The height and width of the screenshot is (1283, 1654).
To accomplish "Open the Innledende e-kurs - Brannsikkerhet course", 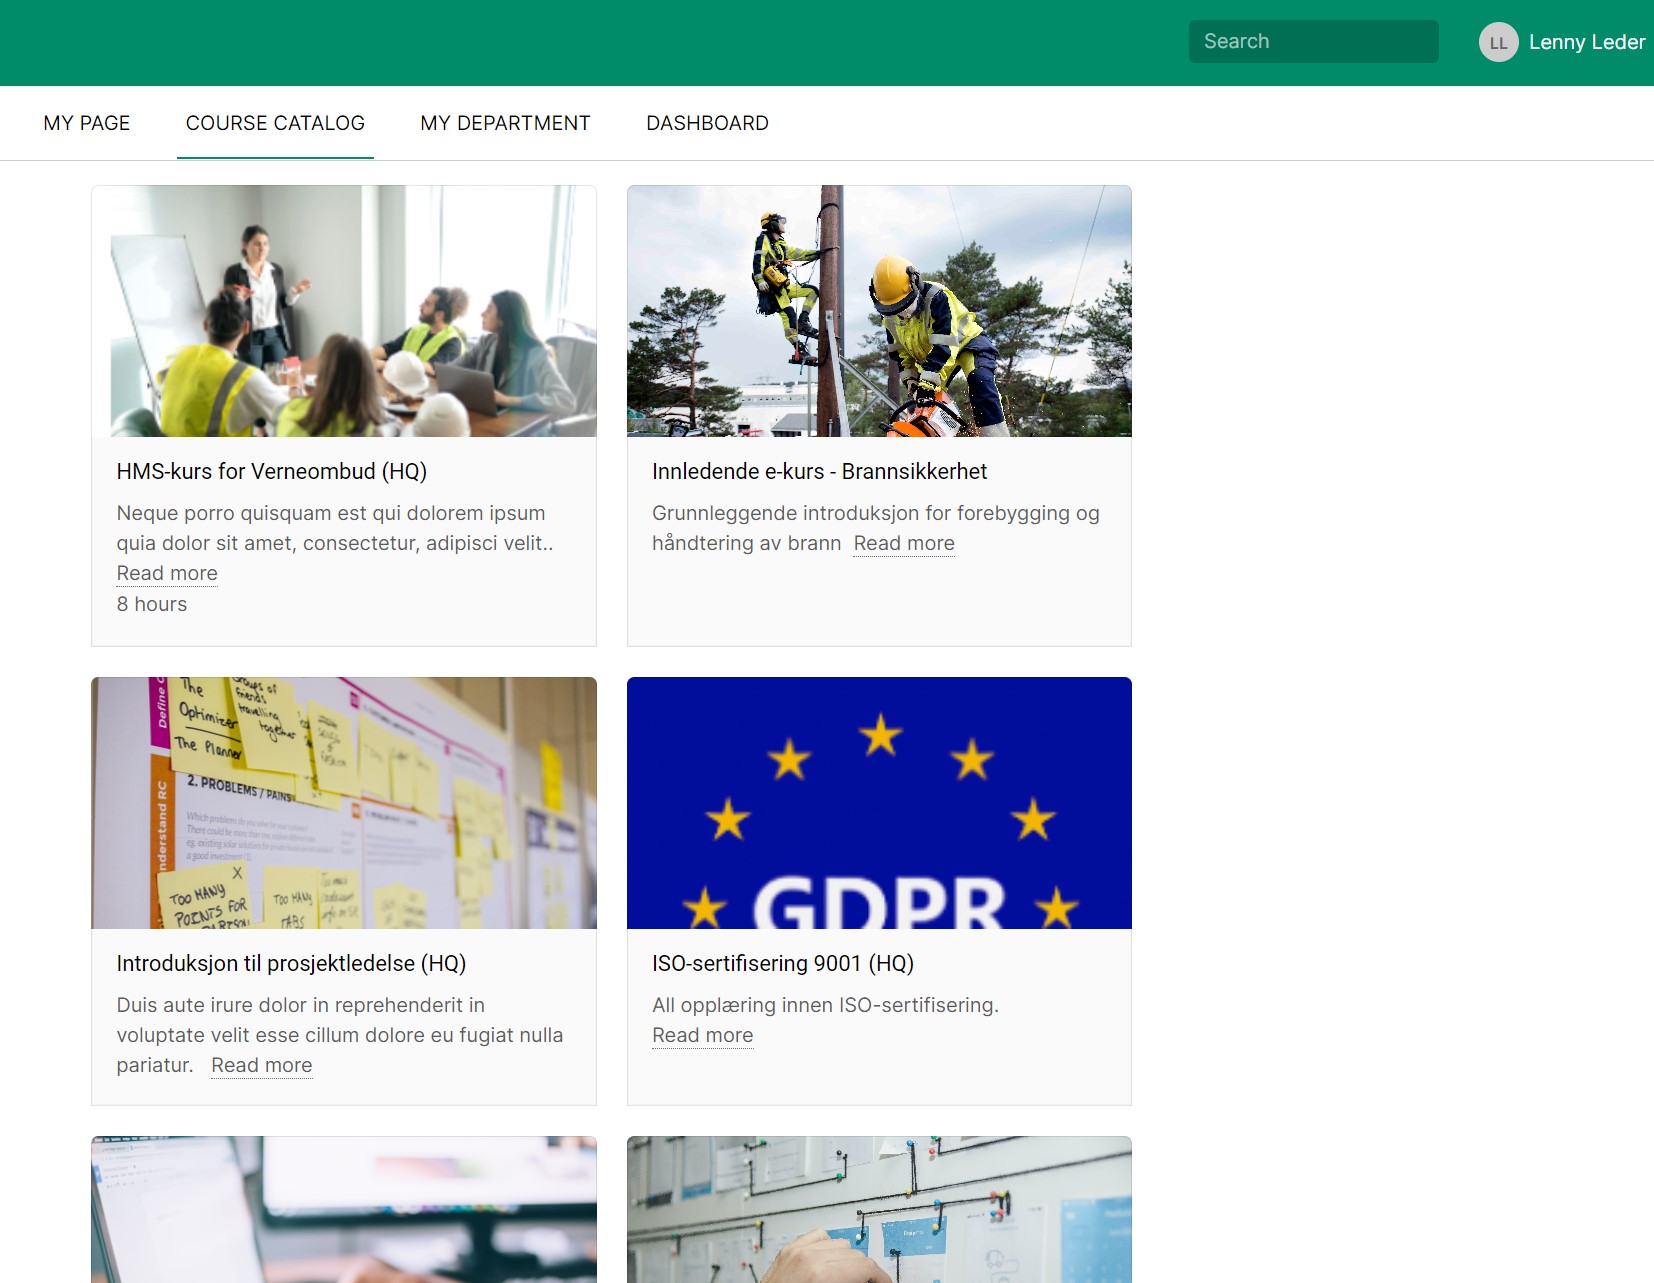I will point(819,471).
